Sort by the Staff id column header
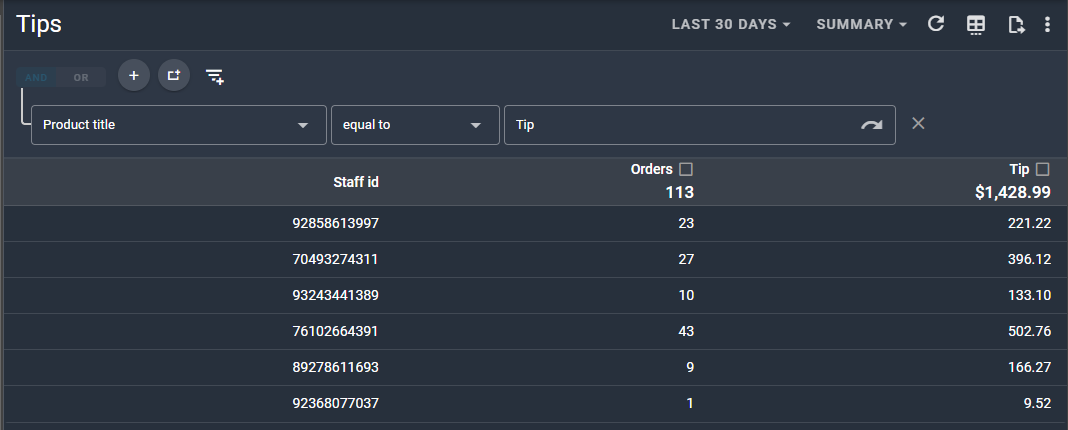This screenshot has height=430, width=1068. (356, 182)
